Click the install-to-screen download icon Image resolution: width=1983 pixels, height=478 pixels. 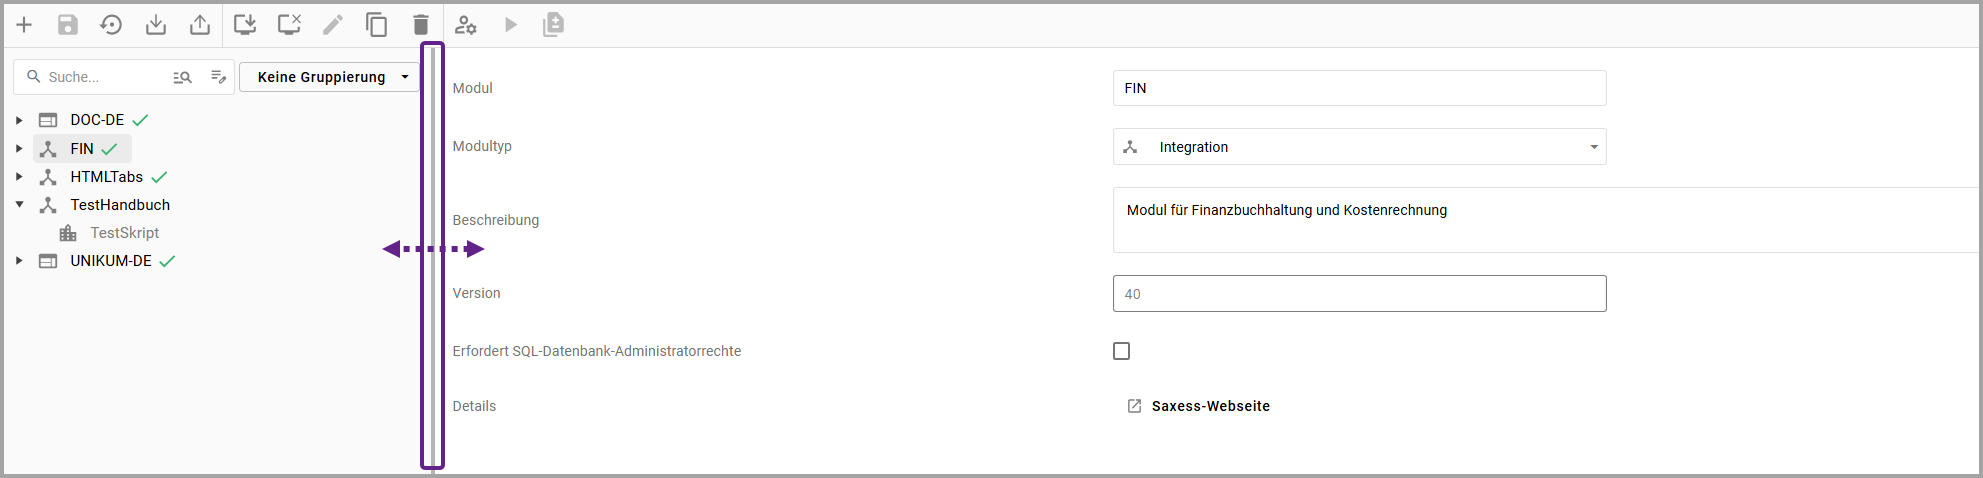[245, 25]
